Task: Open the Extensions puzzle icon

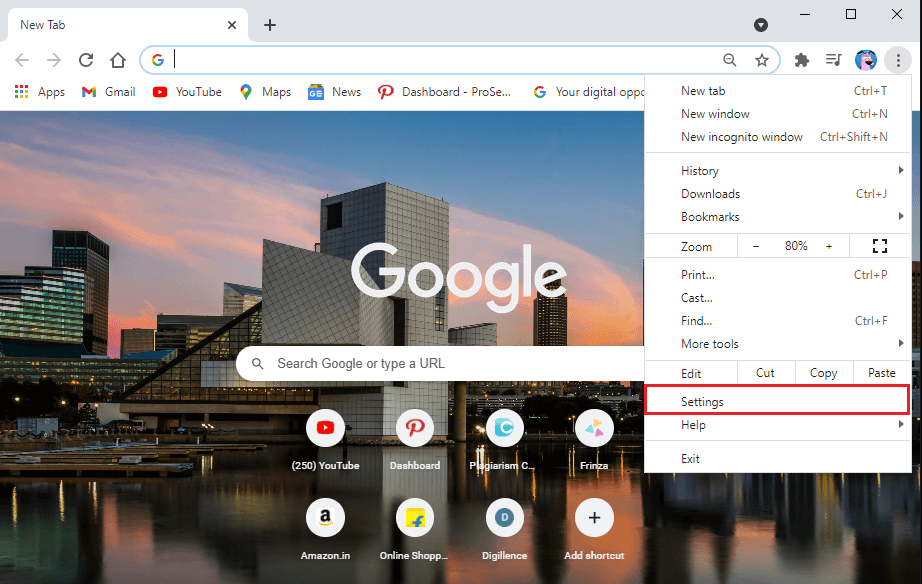Action: 801,60
